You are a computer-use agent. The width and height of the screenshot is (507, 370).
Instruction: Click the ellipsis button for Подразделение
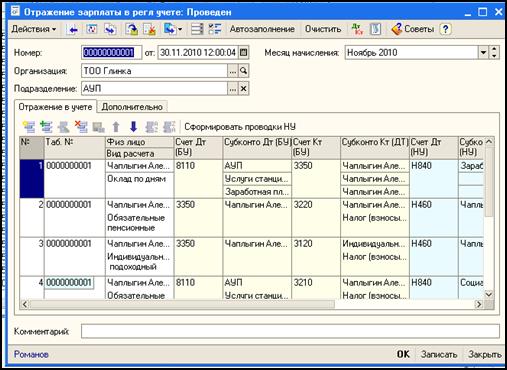tap(233, 89)
